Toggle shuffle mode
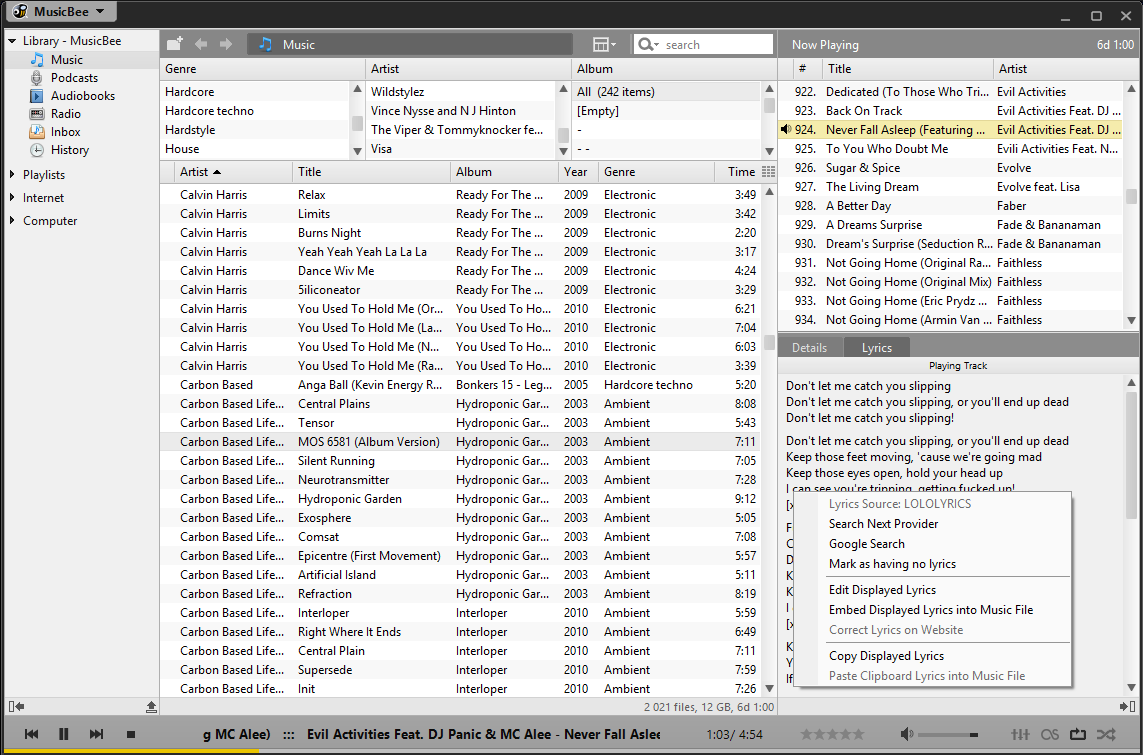 click(x=1106, y=734)
